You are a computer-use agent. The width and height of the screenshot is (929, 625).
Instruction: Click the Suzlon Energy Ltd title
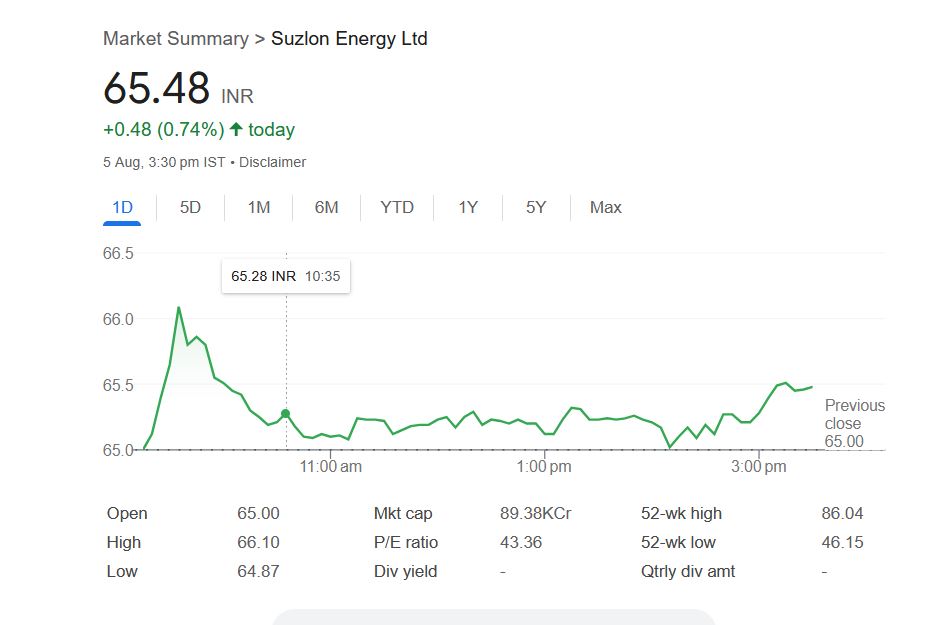[x=349, y=39]
